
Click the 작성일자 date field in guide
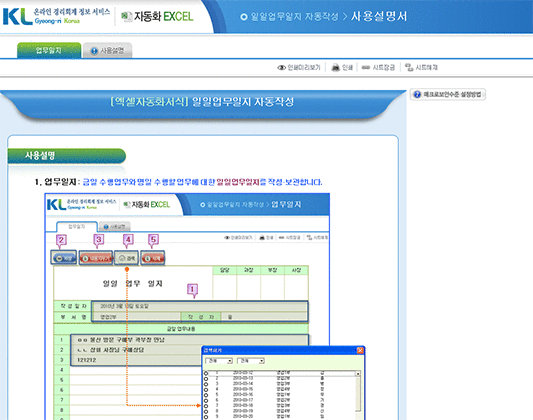tap(200, 306)
